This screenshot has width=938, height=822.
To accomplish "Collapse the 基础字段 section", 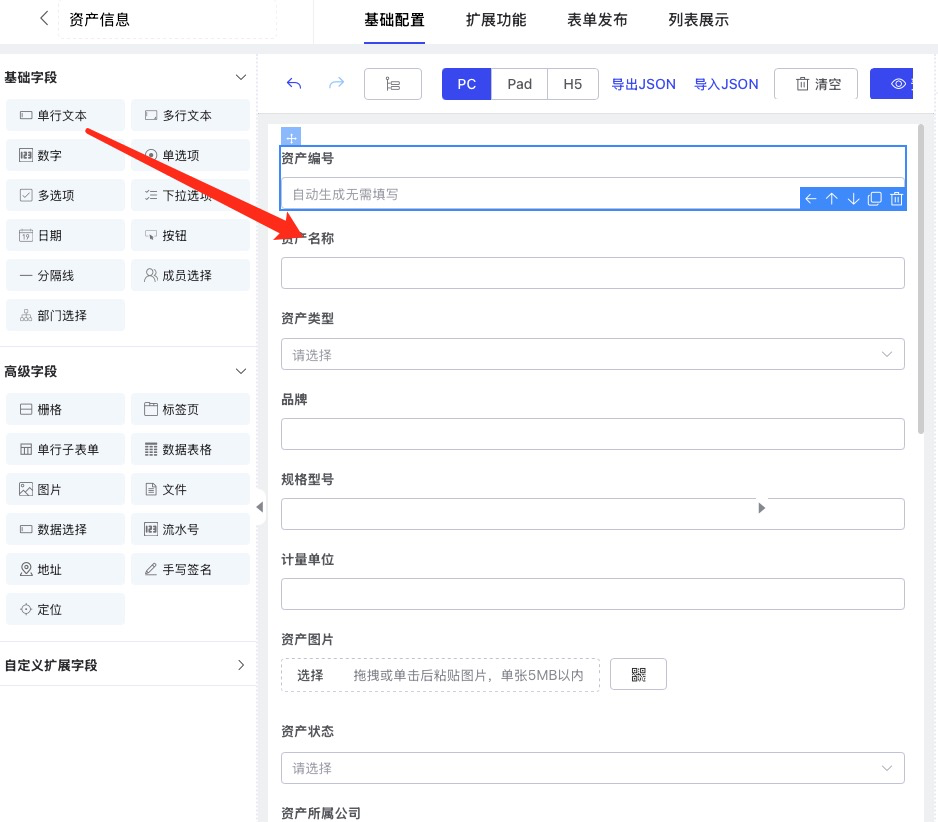I will [x=240, y=77].
